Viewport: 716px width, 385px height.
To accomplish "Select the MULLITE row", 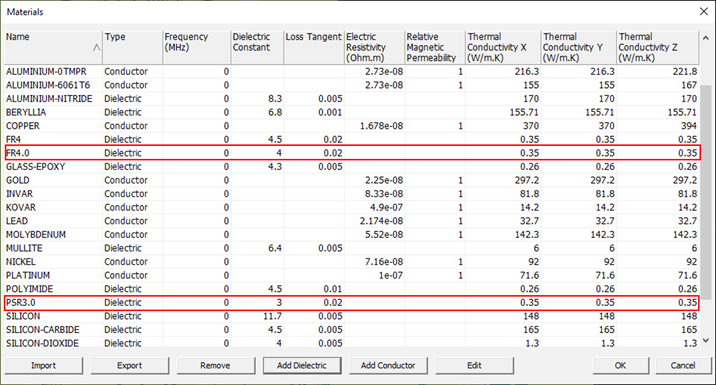I will point(352,248).
